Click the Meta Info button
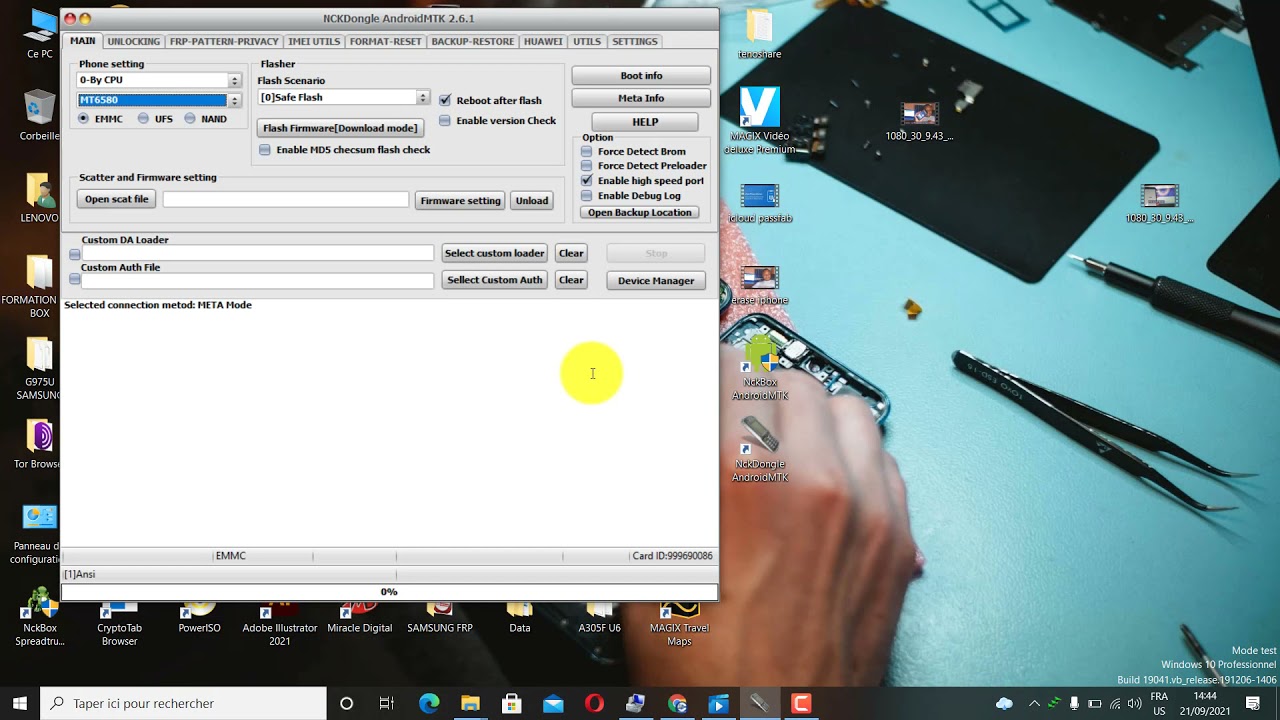Viewport: 1280px width, 720px height. tap(641, 98)
